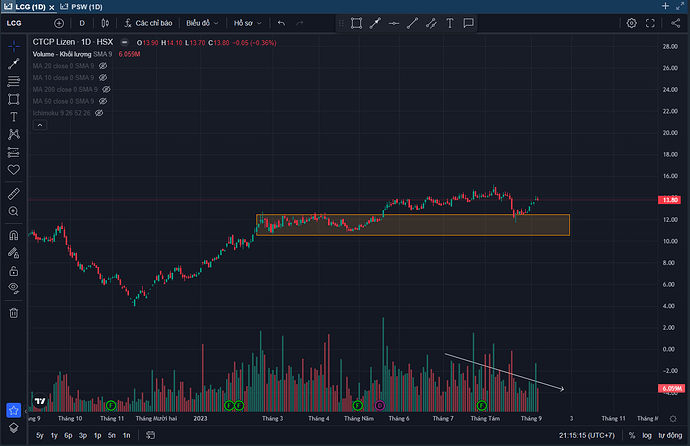Open chart settings gear icon
This screenshot has height=446, width=690.
coord(631,23)
